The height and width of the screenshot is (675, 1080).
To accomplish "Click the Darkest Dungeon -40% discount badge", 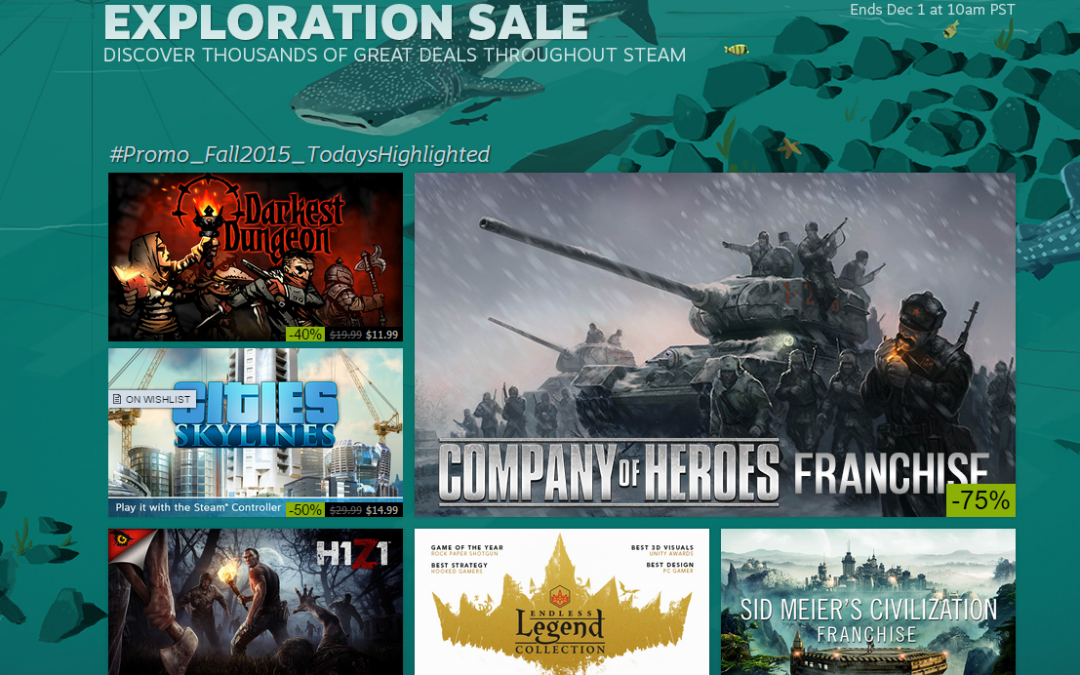I will click(305, 334).
